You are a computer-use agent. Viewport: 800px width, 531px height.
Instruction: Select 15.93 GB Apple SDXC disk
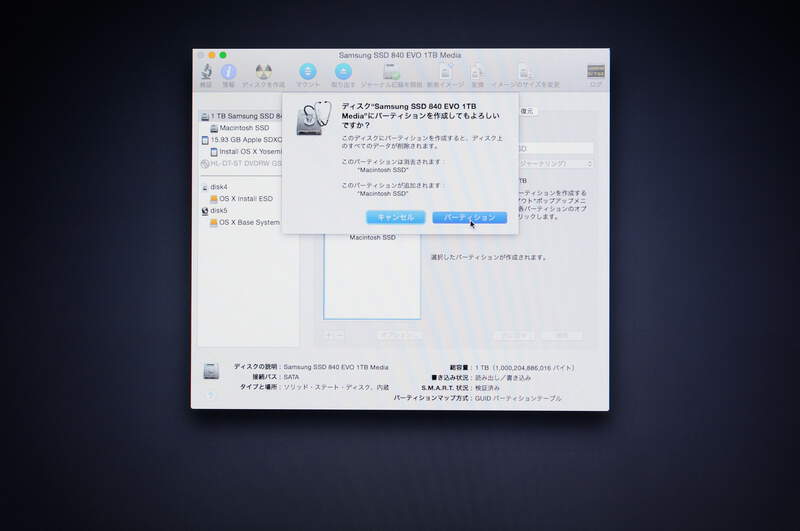241,140
